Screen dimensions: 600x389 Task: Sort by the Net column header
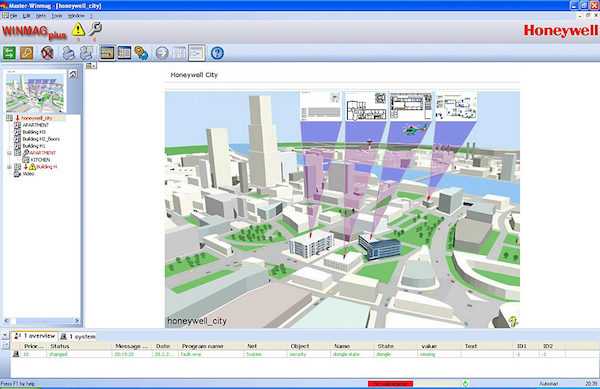(266, 346)
